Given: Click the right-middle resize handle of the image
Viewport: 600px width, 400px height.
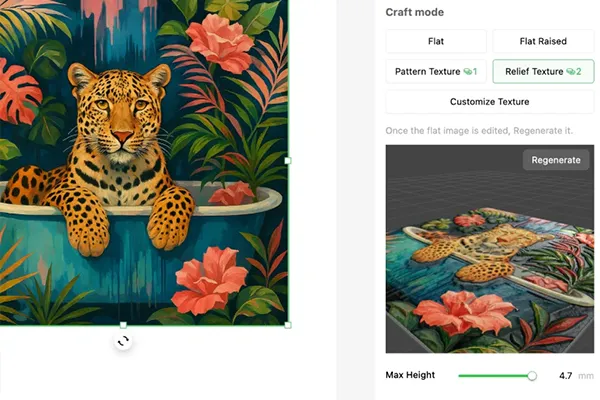Looking at the screenshot, I should (x=288, y=160).
